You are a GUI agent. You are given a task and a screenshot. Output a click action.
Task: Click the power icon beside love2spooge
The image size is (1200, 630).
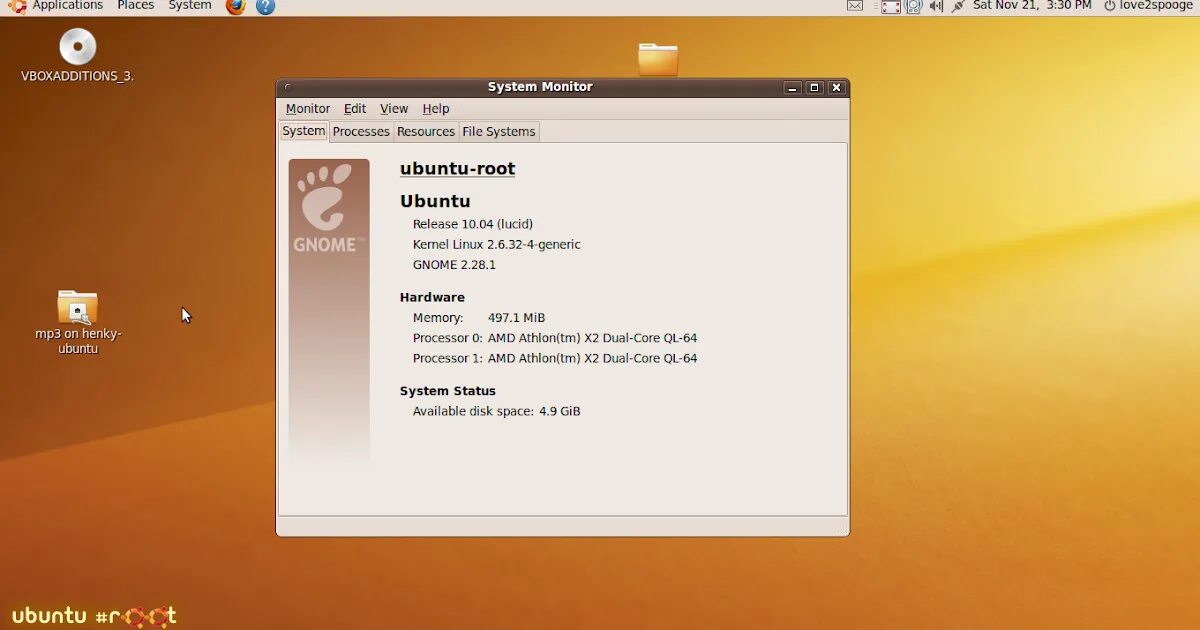click(1109, 6)
